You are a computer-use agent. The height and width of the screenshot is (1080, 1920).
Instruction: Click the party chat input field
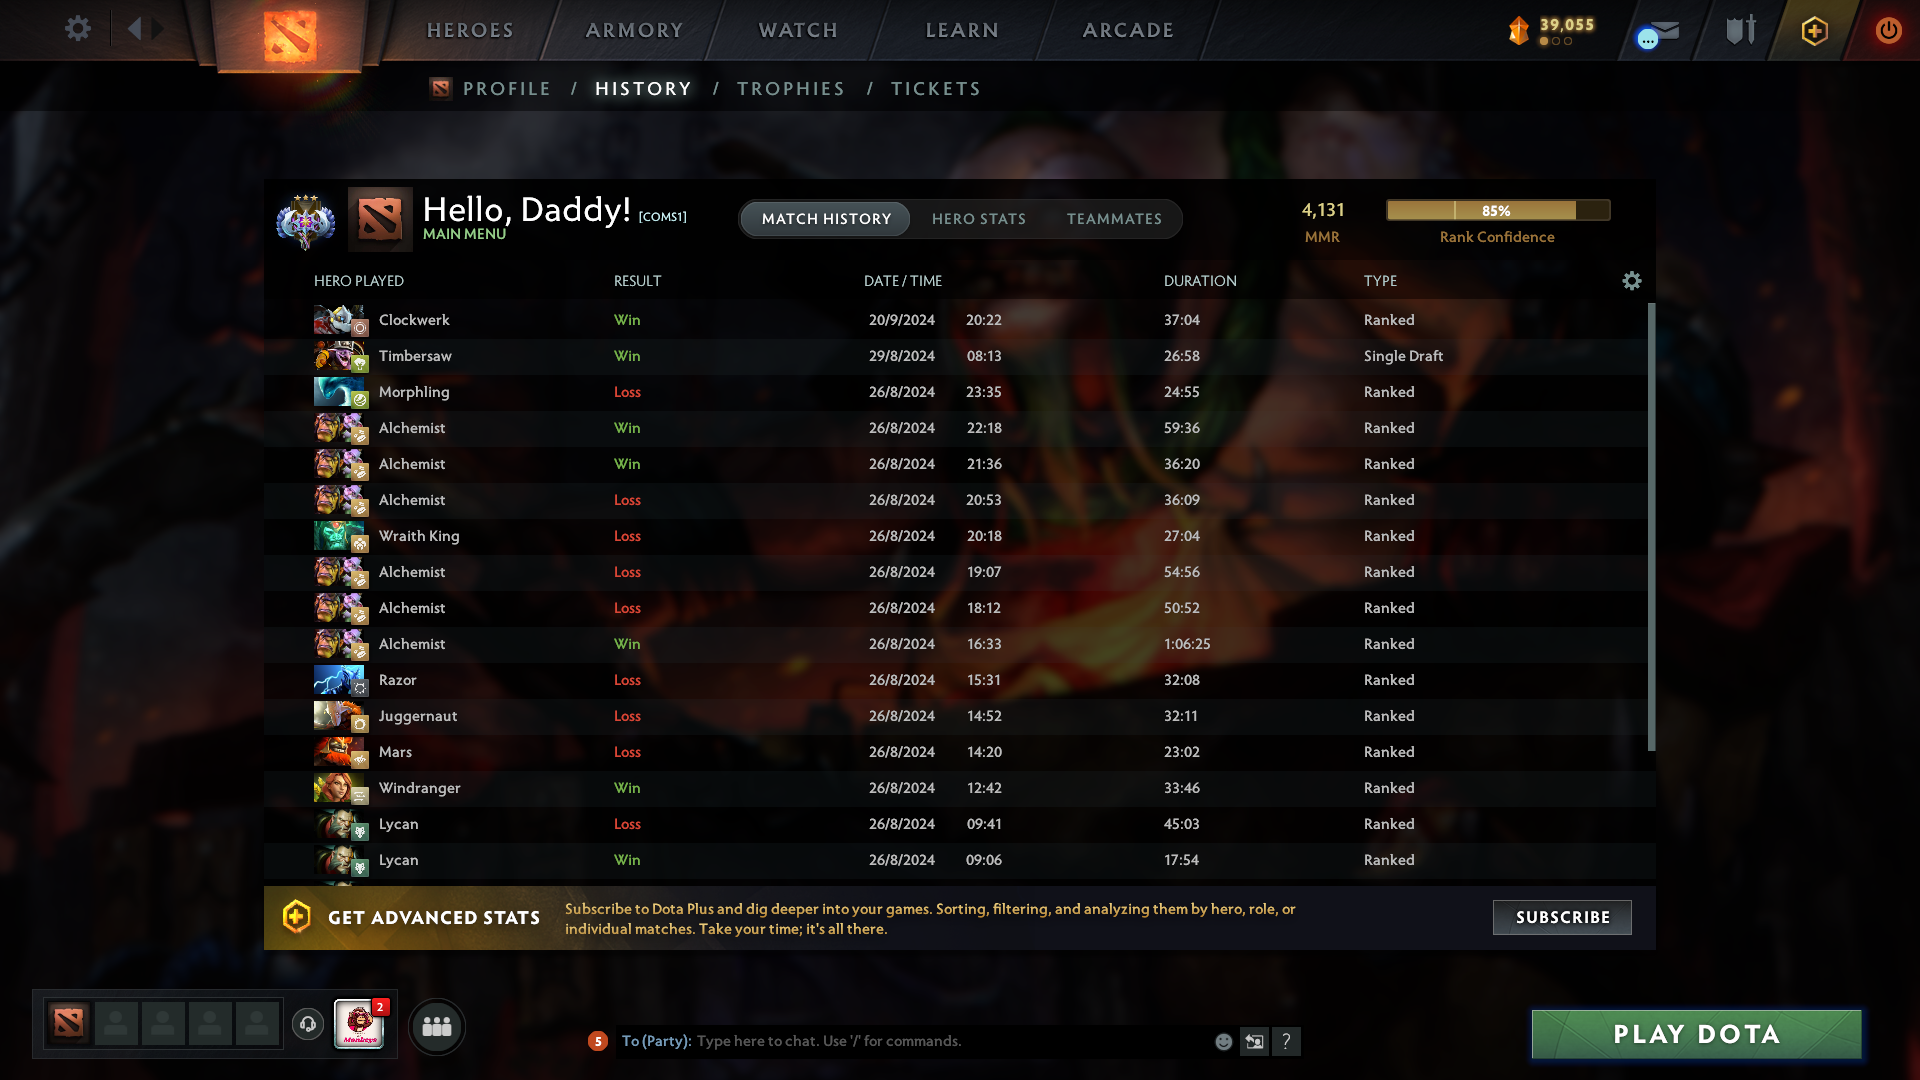[950, 1041]
